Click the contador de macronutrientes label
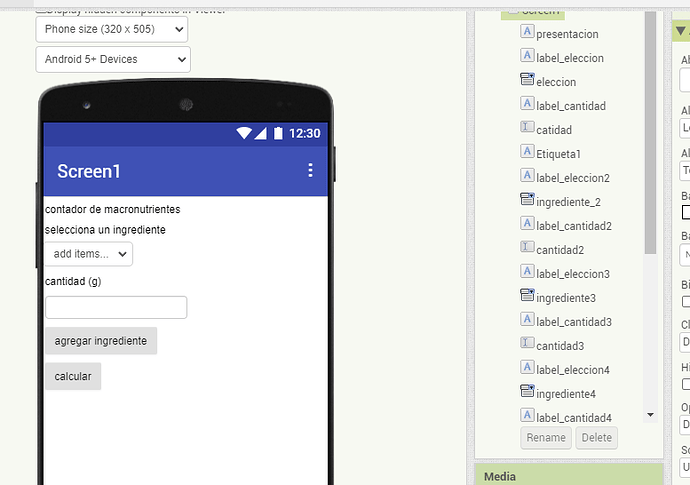 tap(113, 209)
